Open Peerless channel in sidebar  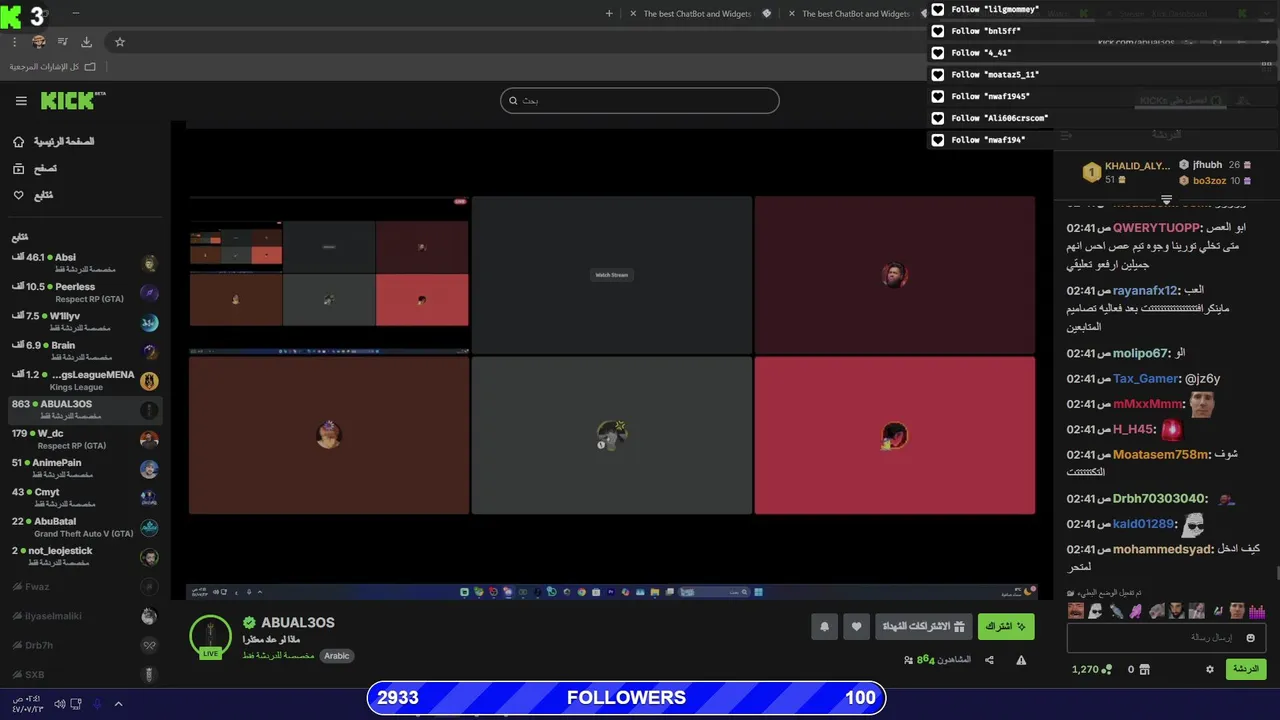pyautogui.click(x=85, y=293)
